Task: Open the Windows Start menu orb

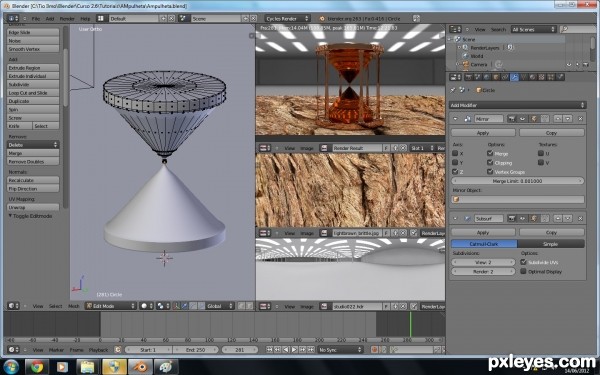Action: click(x=10, y=367)
